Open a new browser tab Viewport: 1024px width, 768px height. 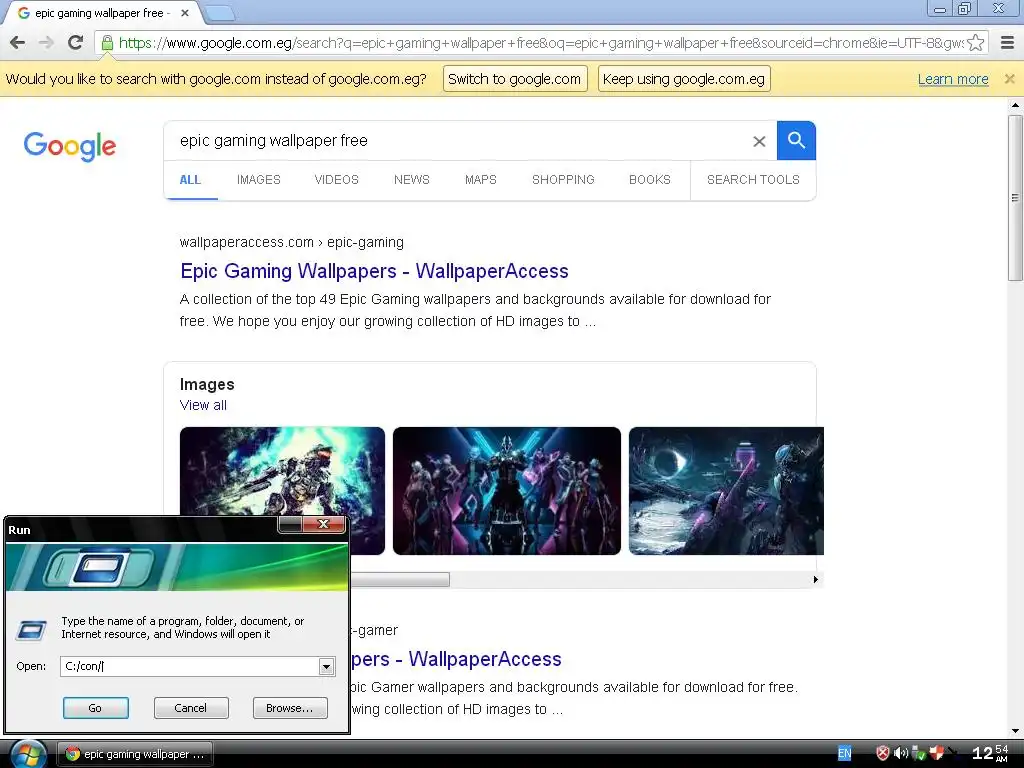click(x=219, y=13)
